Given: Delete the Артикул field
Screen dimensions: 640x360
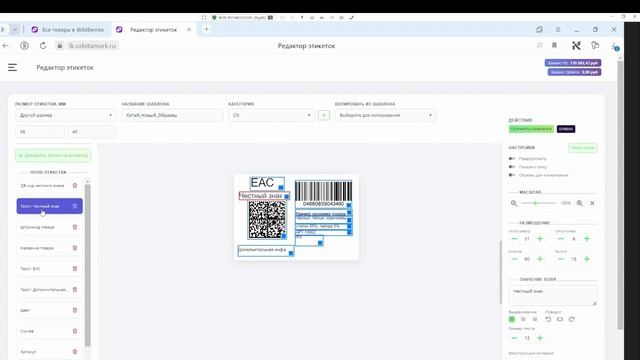Looking at the screenshot, I should [x=75, y=351].
